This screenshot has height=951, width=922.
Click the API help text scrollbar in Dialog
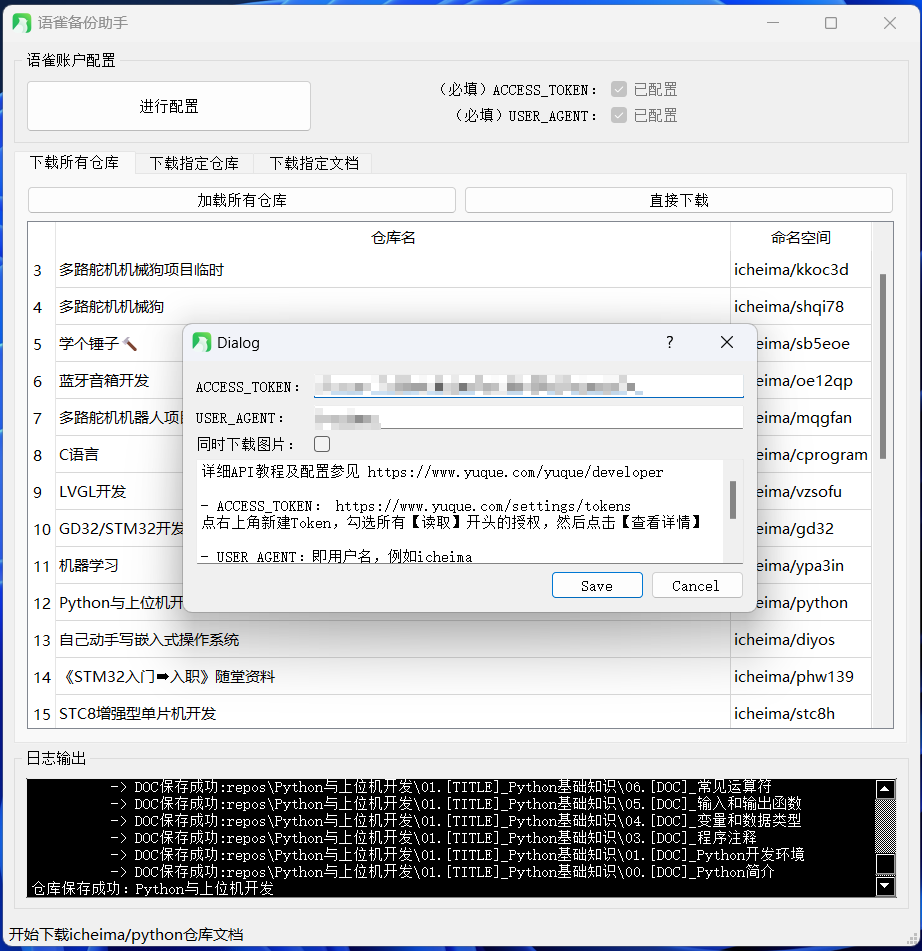click(x=733, y=500)
